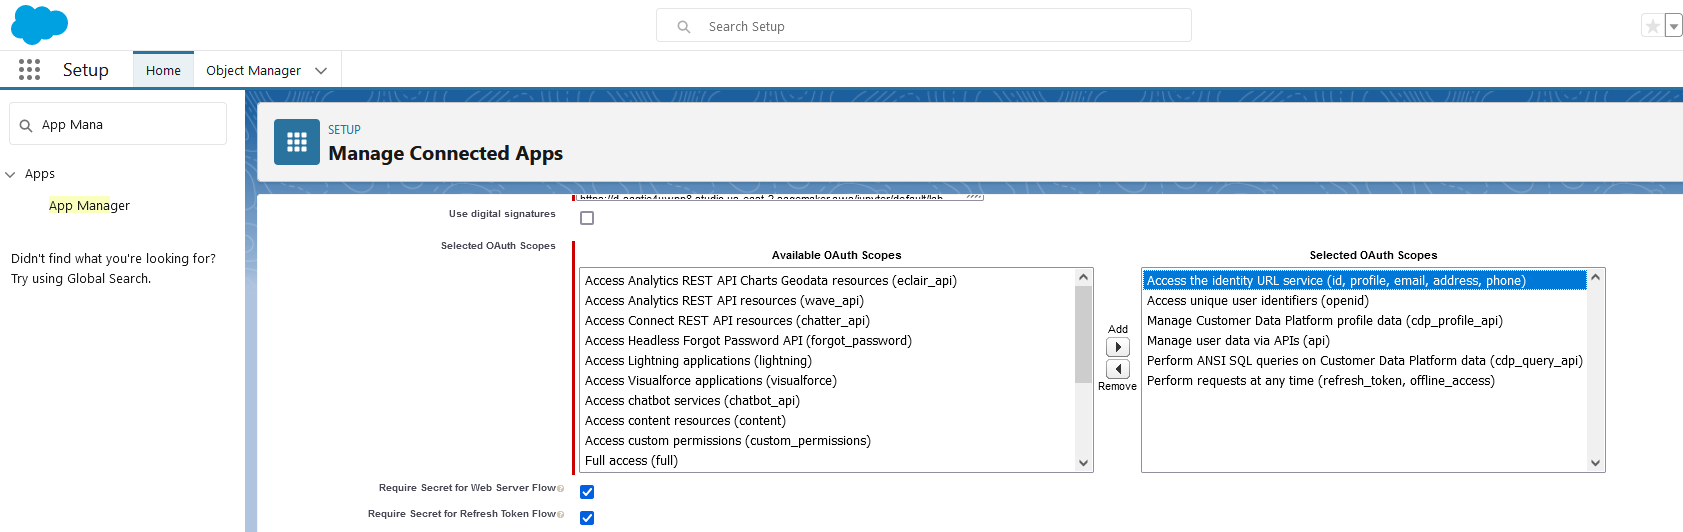Switch to the Home tab

pos(163,71)
